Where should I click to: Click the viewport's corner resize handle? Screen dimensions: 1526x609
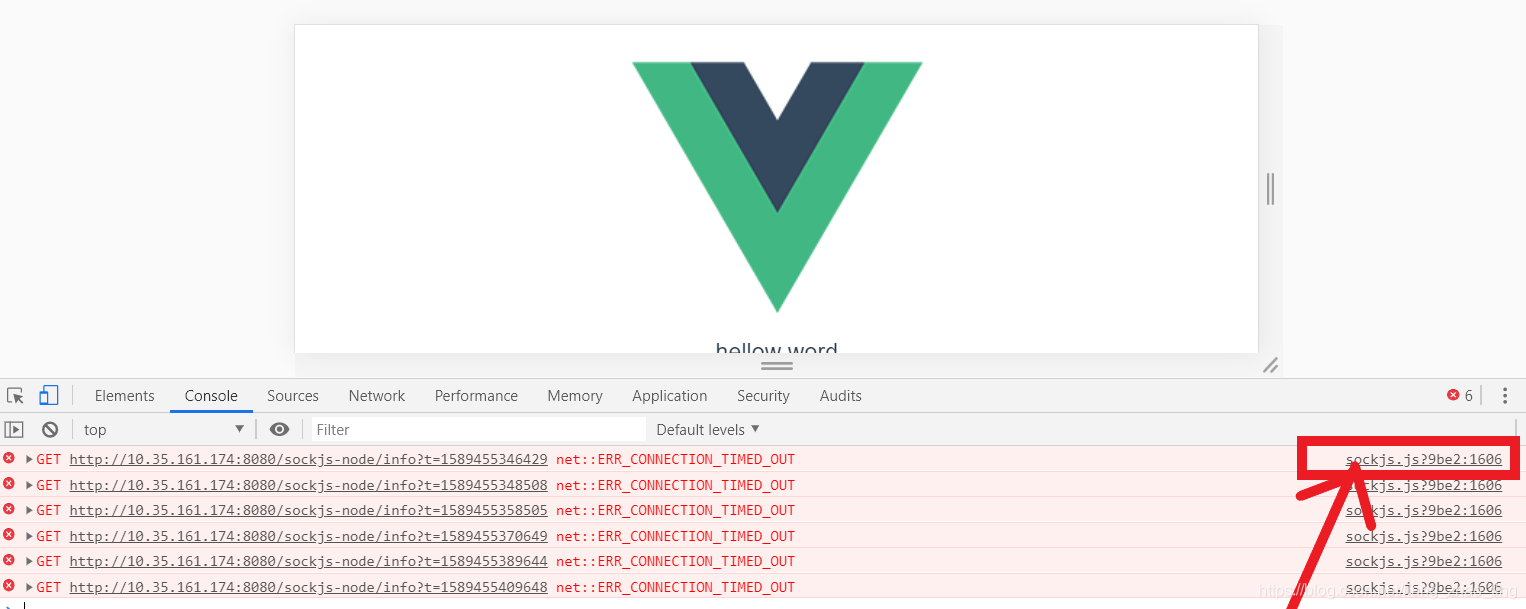coord(1271,366)
